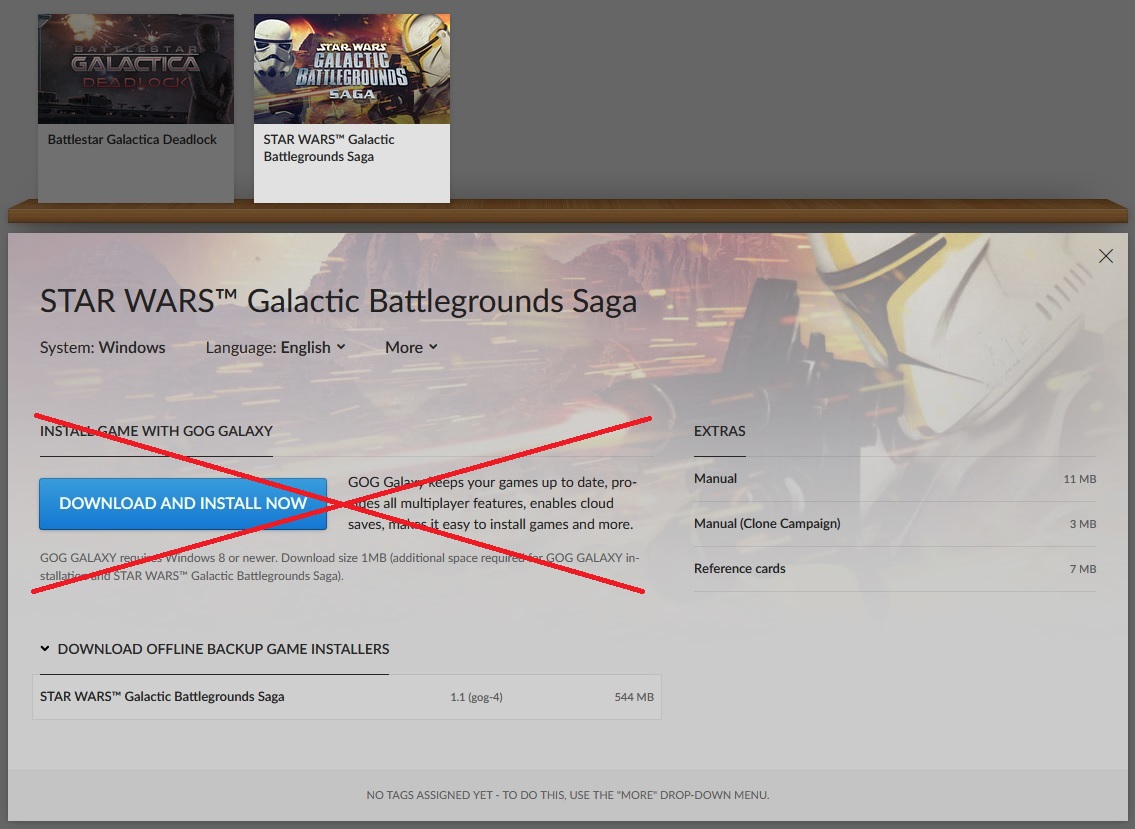Download the Reference cards extra
This screenshot has height=829, width=1135.
(x=895, y=568)
